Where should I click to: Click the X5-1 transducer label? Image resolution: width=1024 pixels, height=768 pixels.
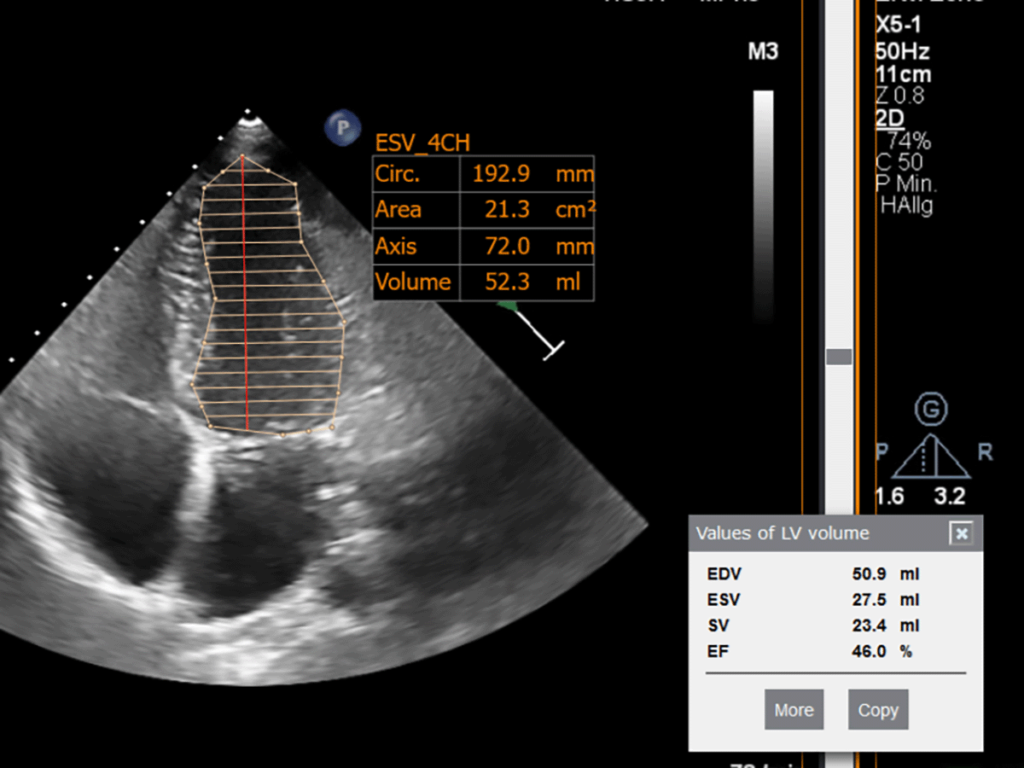tap(899, 25)
